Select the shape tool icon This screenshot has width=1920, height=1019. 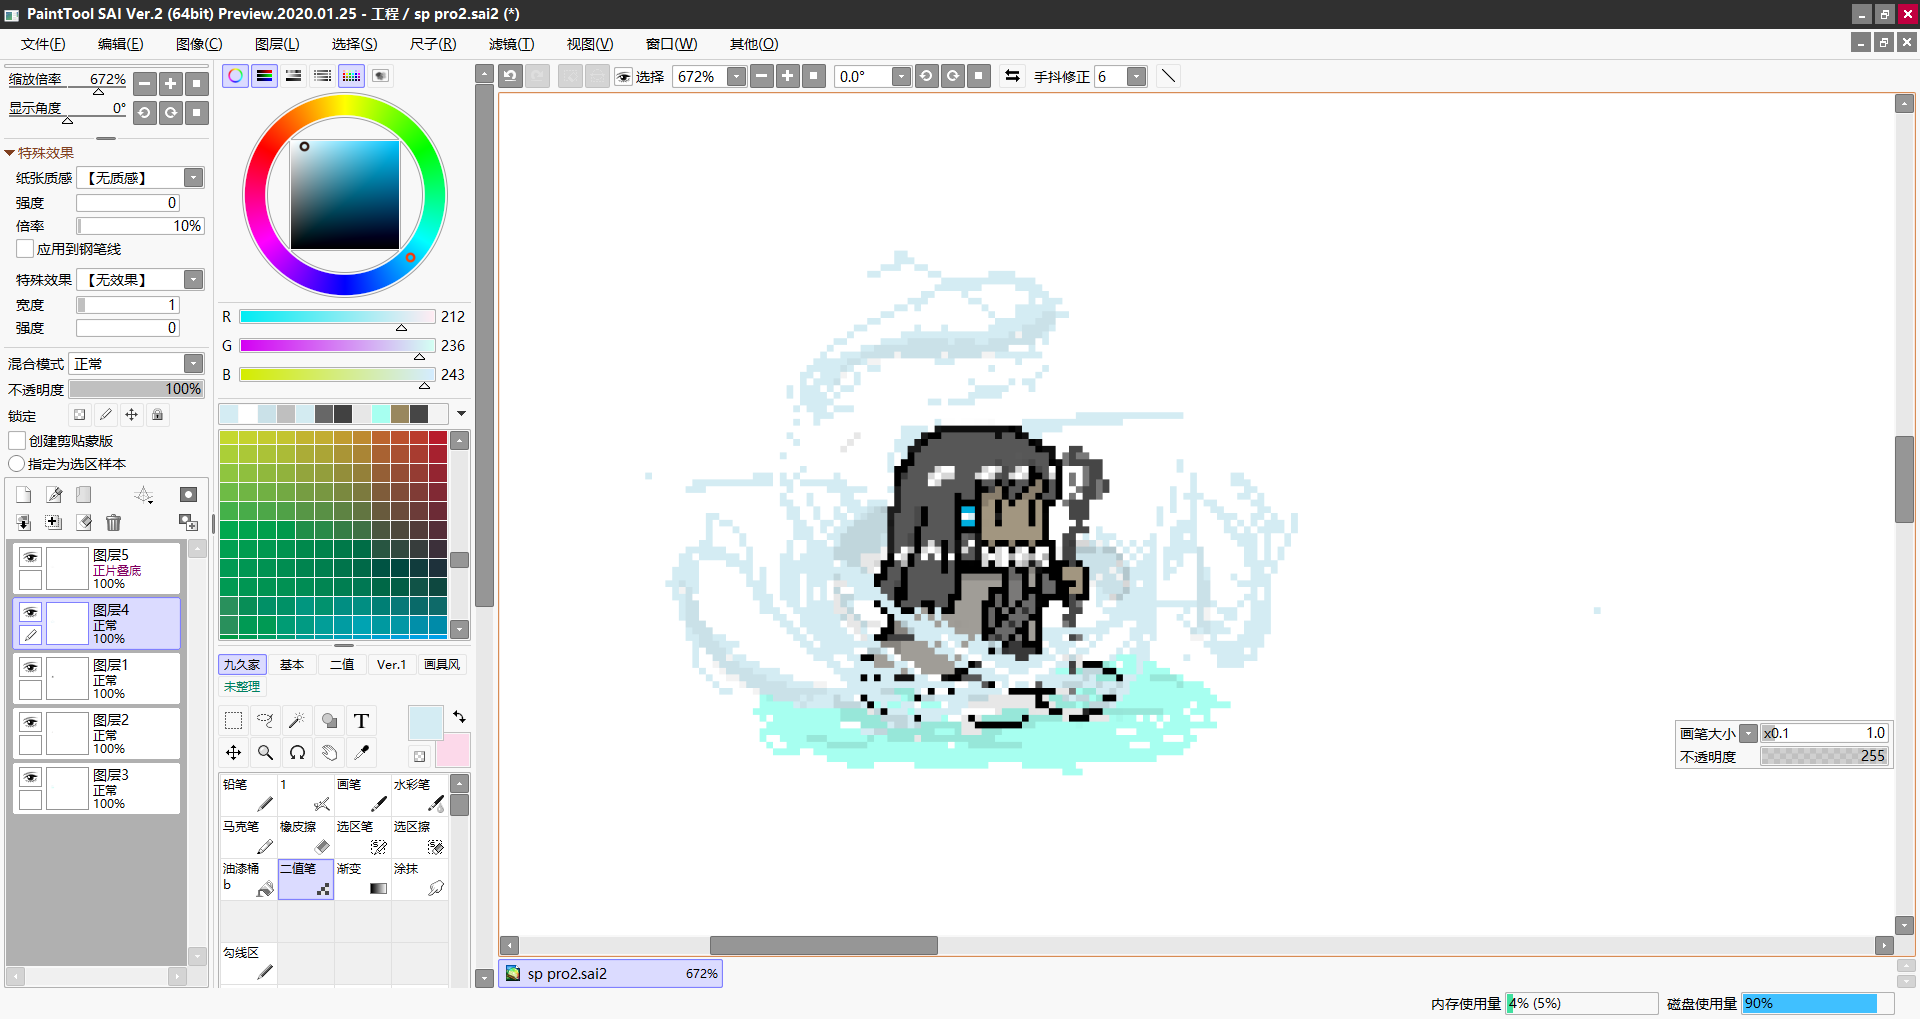(x=329, y=721)
